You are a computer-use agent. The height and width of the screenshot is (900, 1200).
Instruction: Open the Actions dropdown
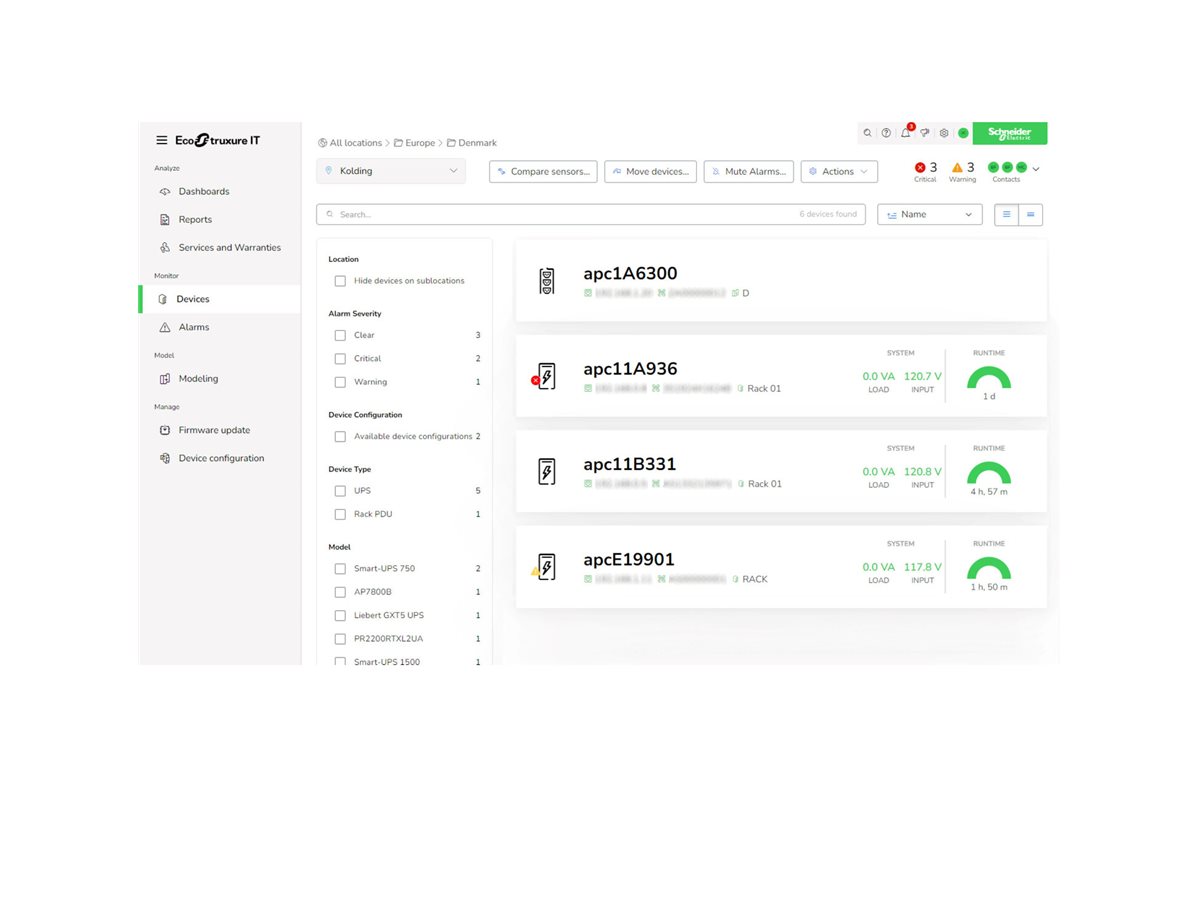click(x=838, y=171)
